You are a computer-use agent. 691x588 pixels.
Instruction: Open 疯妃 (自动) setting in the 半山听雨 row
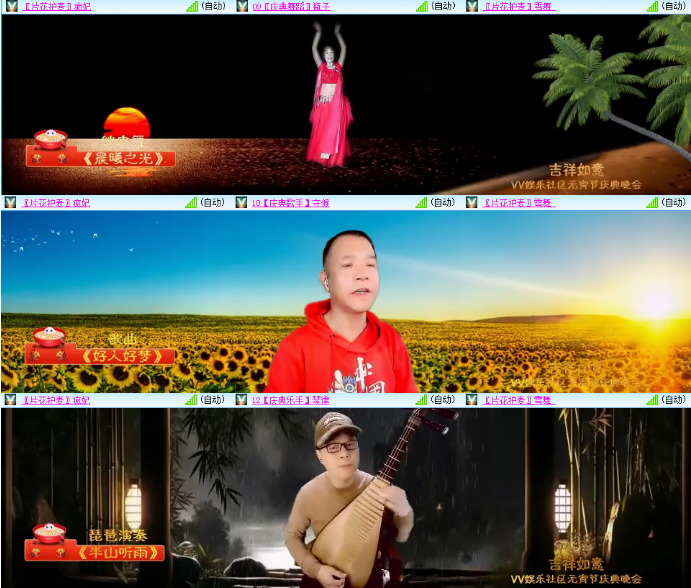click(212, 400)
